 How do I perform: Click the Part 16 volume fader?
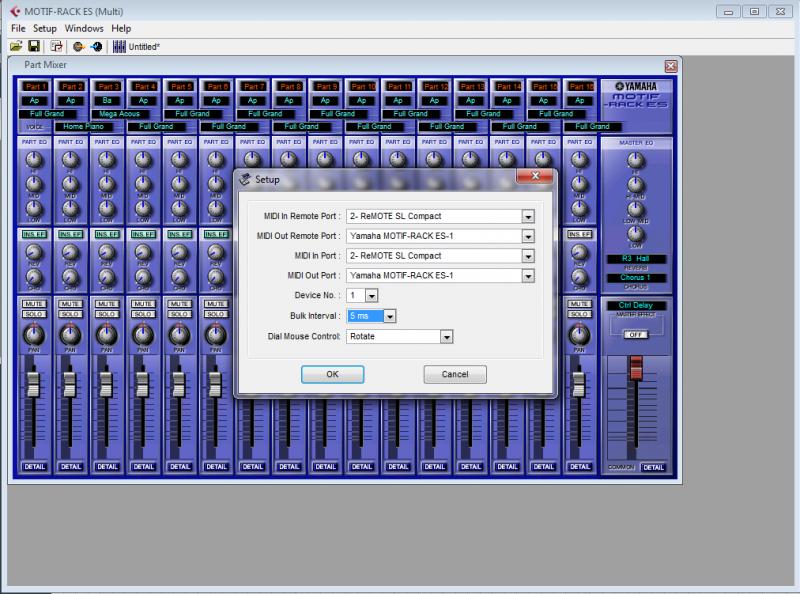[578, 385]
